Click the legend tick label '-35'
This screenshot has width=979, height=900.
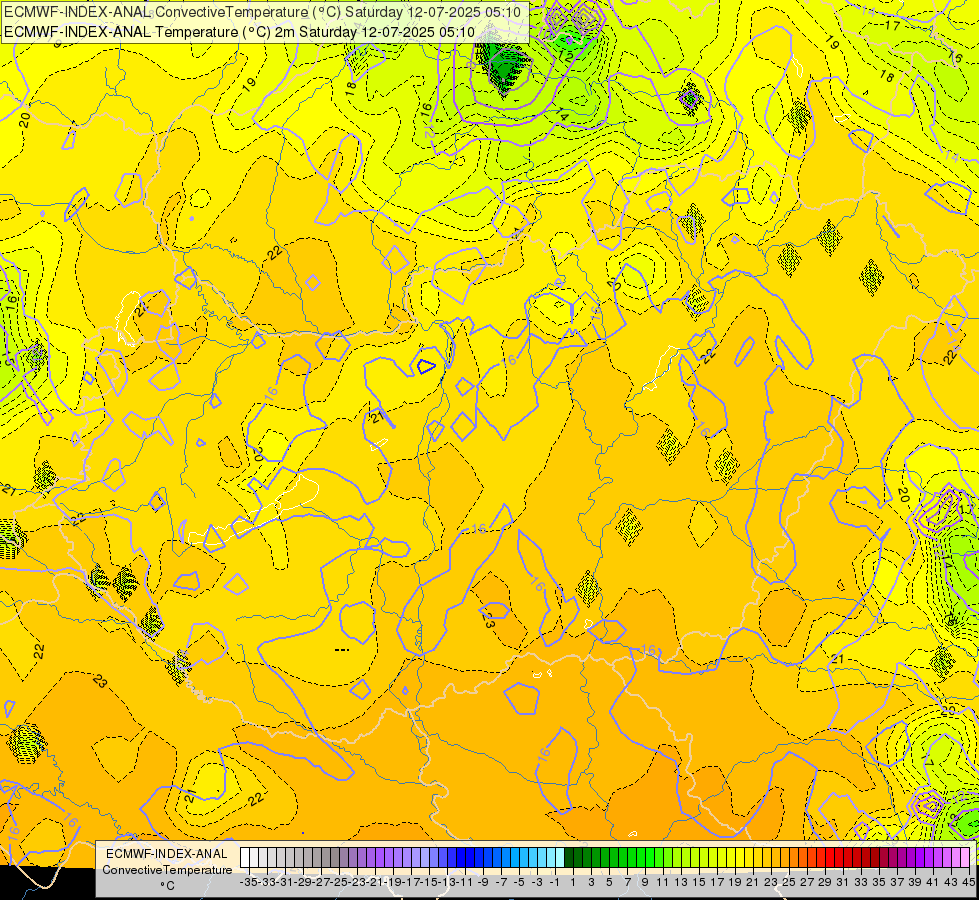(x=248, y=882)
